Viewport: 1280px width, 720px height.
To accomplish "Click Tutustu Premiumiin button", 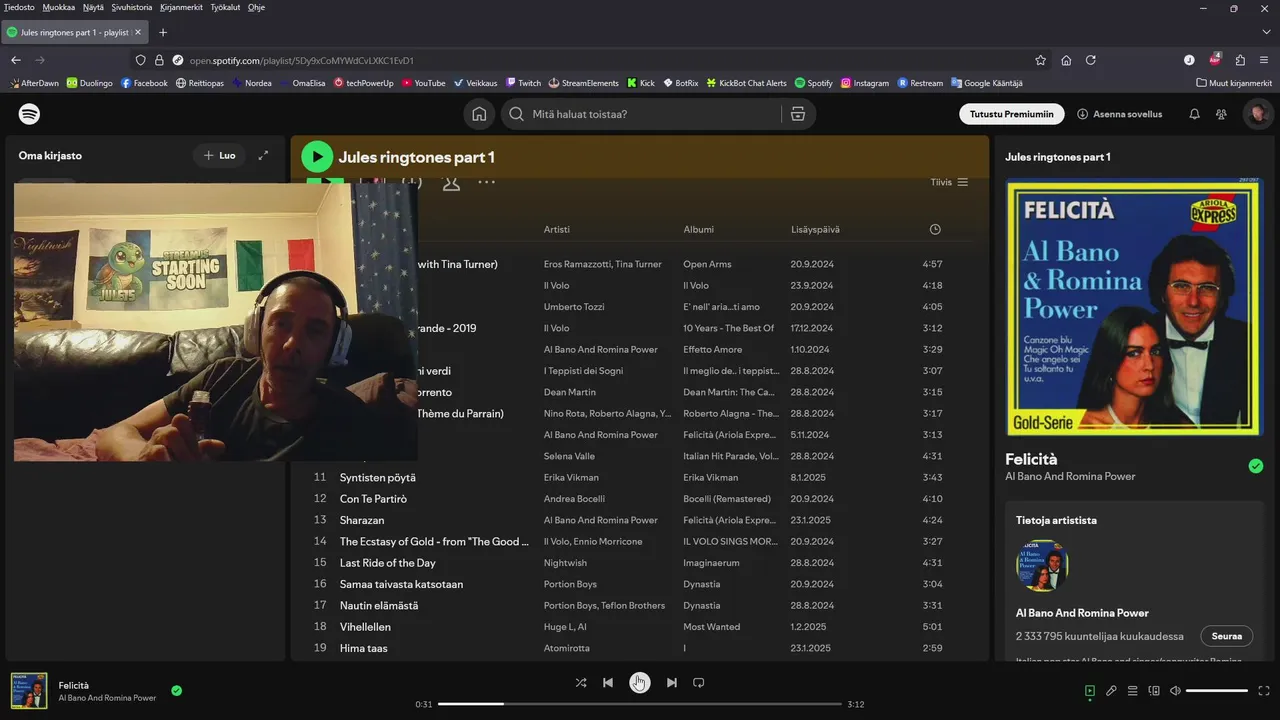I will coord(1012,114).
